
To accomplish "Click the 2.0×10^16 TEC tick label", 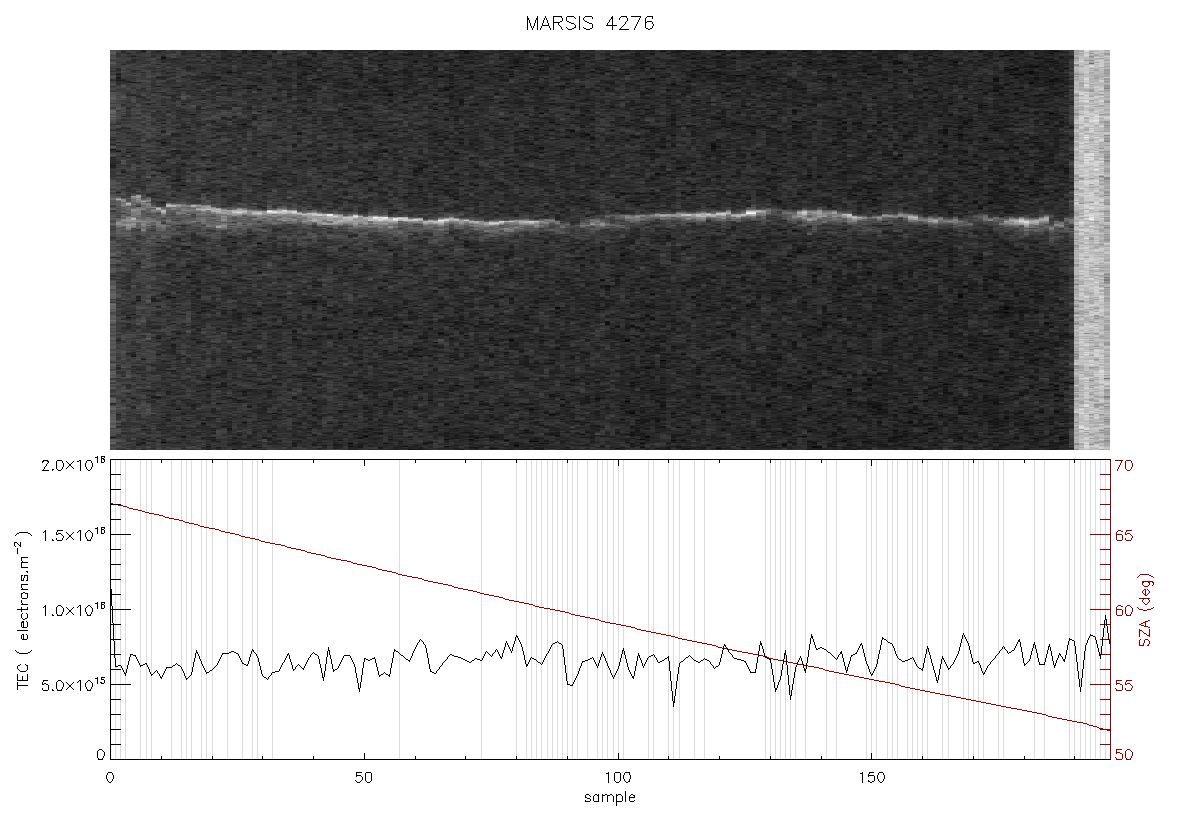I will click(71, 465).
